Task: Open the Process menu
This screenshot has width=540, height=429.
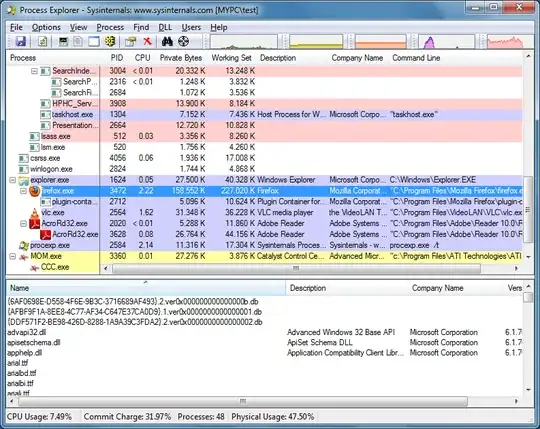Action: tap(110, 27)
